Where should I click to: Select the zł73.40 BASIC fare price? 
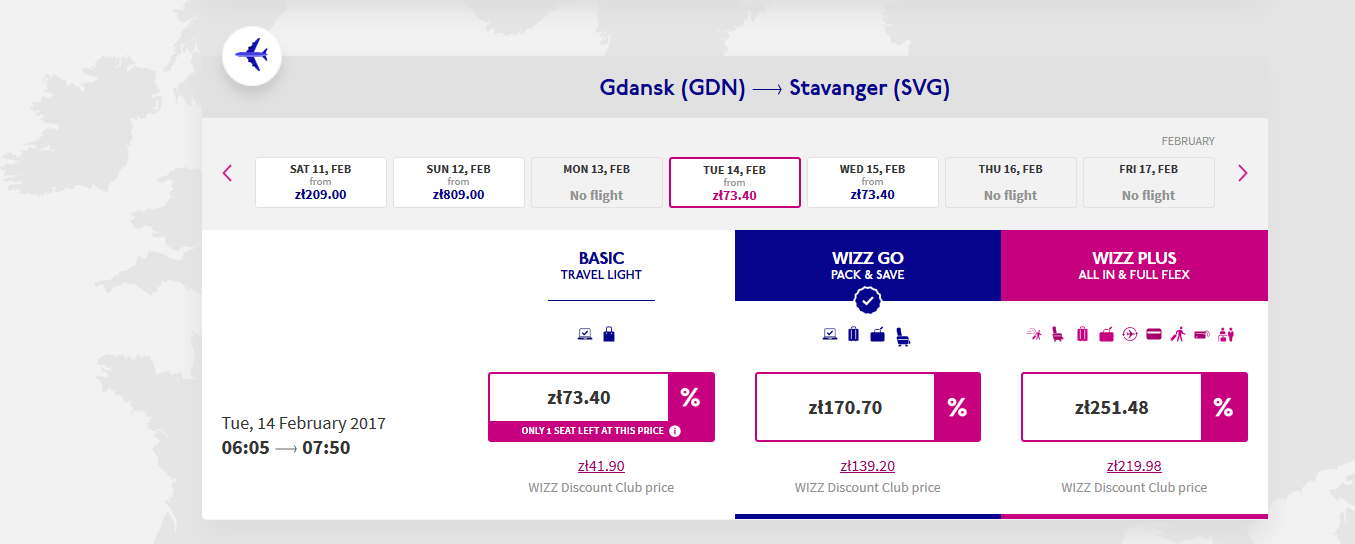(x=578, y=398)
